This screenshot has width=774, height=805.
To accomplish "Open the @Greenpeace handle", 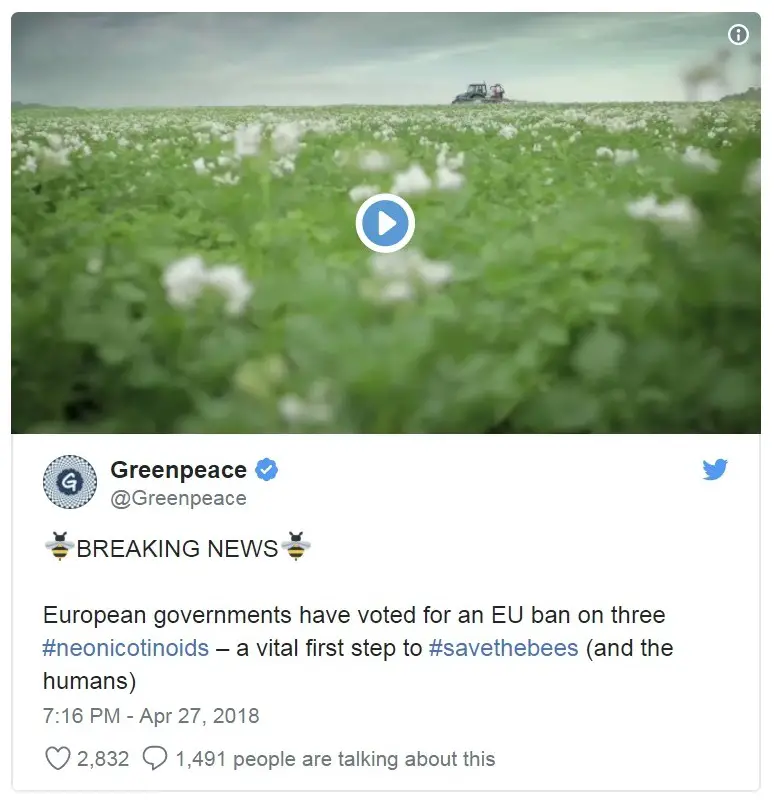I will pos(179,498).
